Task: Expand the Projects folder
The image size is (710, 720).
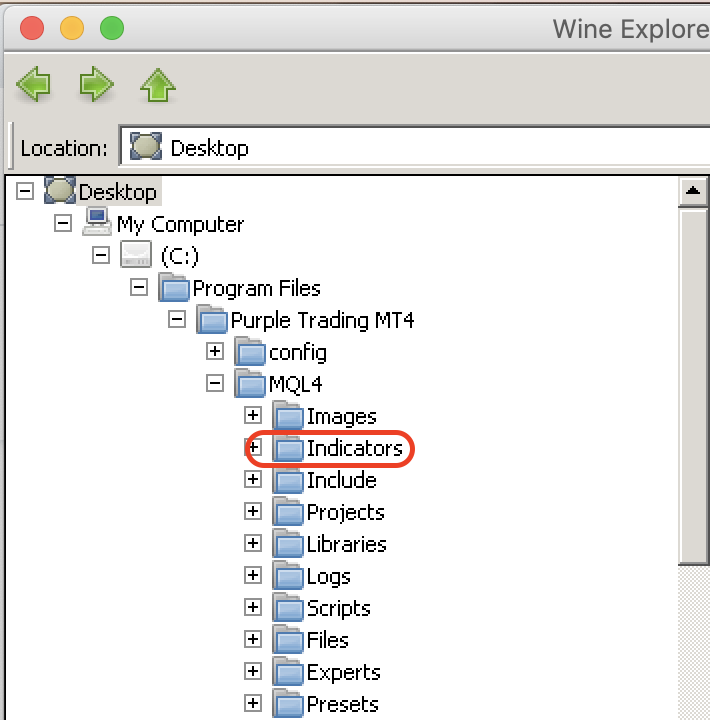Action: 253,511
